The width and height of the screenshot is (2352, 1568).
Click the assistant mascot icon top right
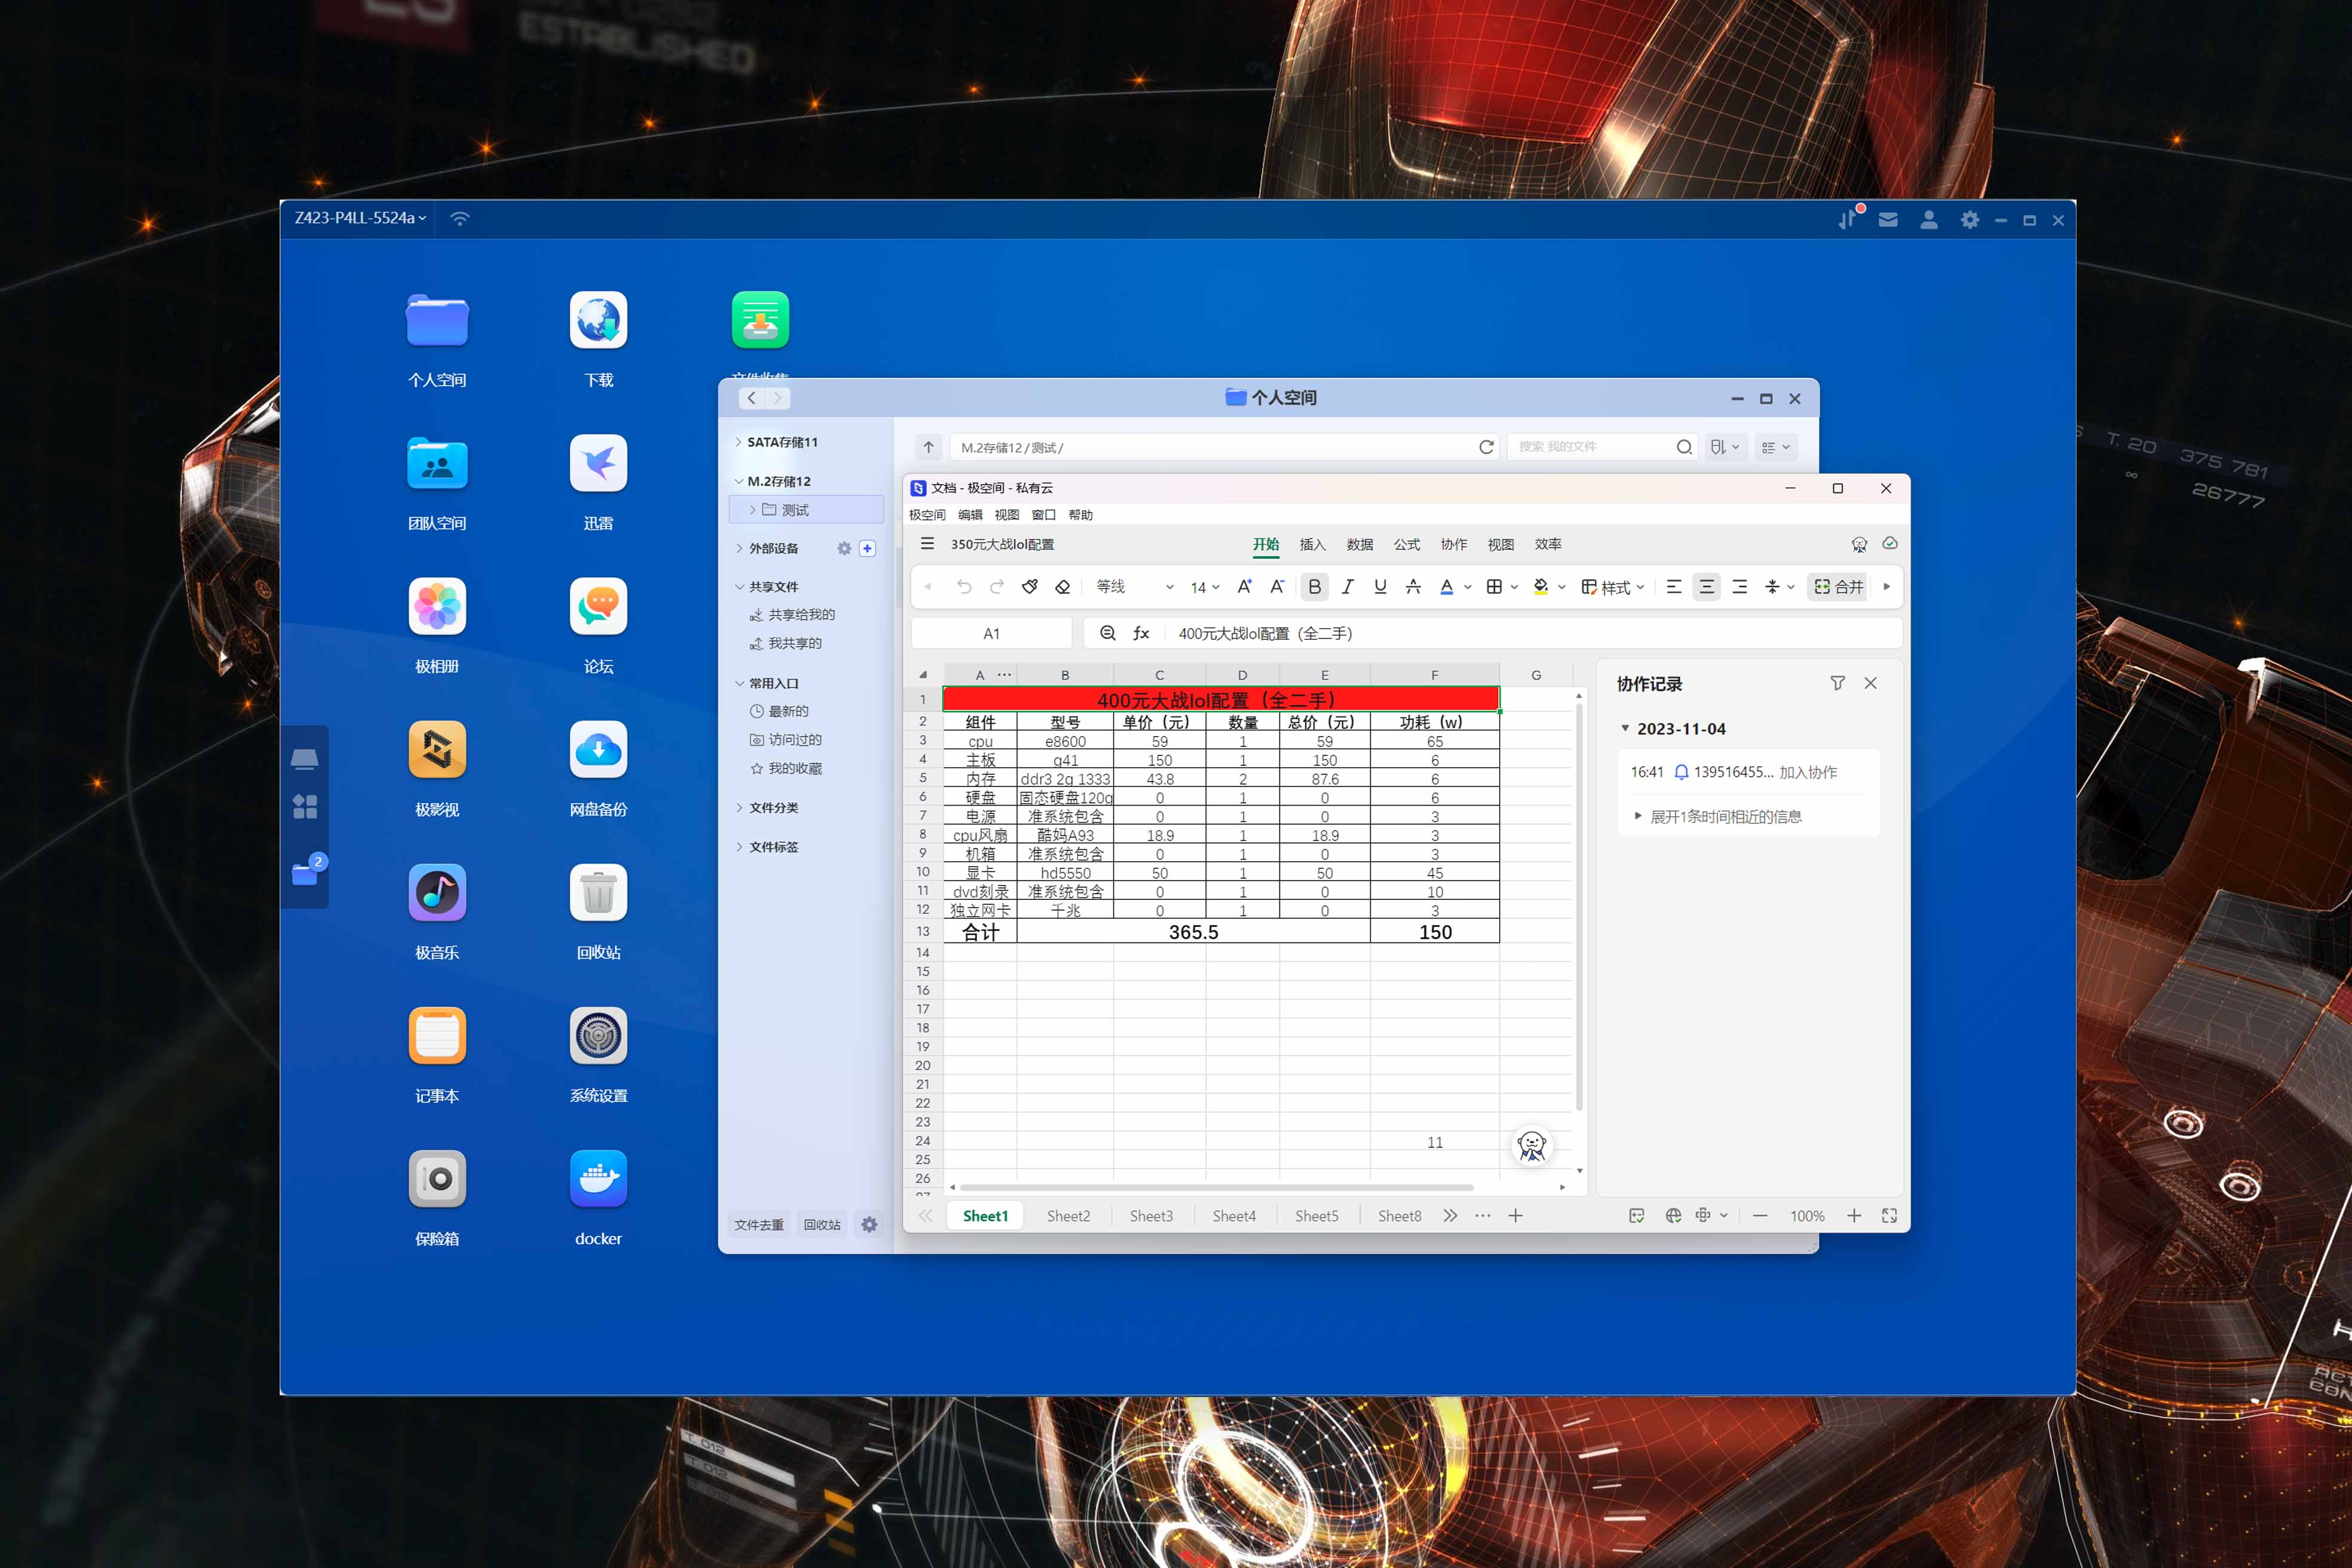pyautogui.click(x=1859, y=545)
